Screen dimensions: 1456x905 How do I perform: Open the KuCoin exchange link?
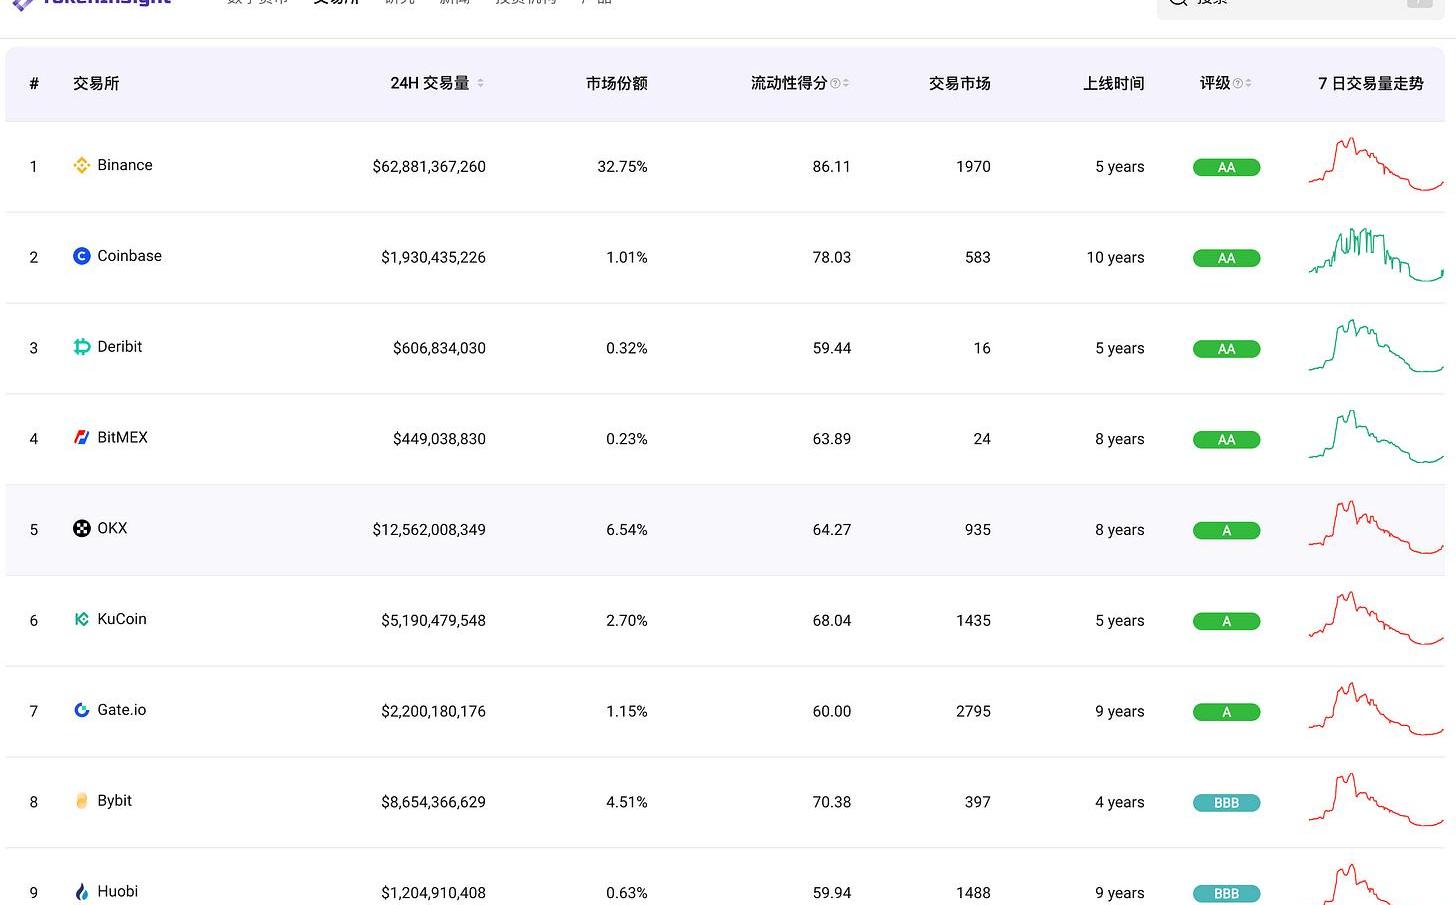(x=122, y=619)
